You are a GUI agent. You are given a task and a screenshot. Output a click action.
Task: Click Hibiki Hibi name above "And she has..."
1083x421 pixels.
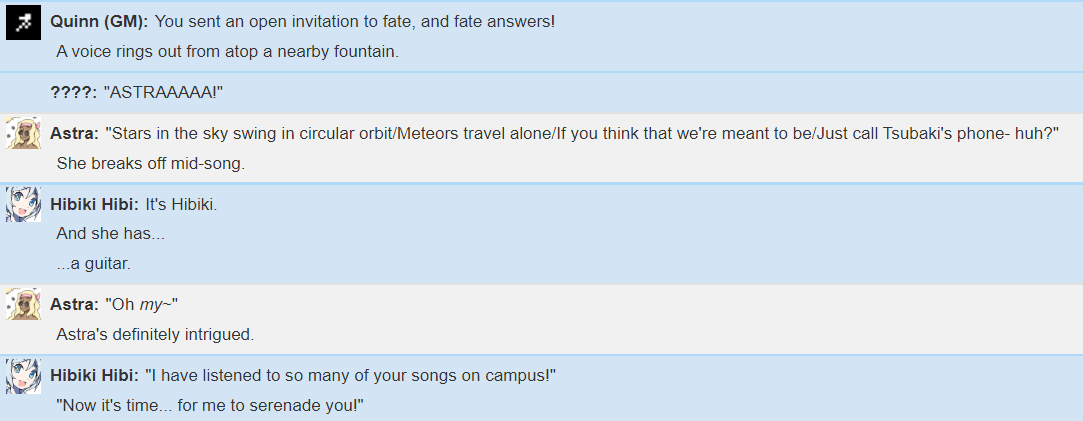coord(95,204)
